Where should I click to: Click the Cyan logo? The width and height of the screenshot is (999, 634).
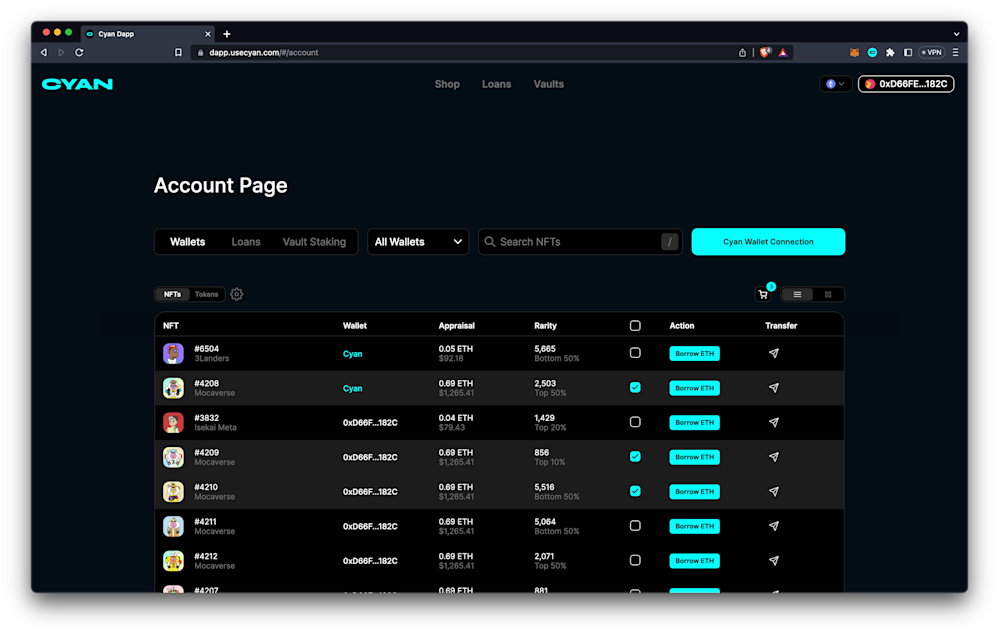77,84
